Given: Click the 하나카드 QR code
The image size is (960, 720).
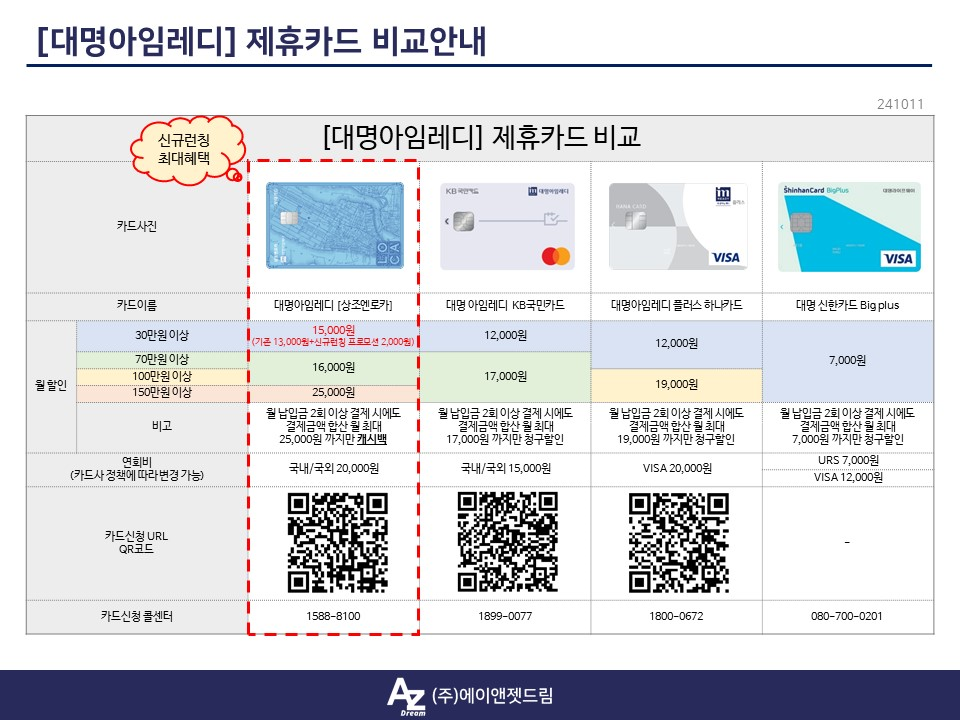Looking at the screenshot, I should 678,543.
